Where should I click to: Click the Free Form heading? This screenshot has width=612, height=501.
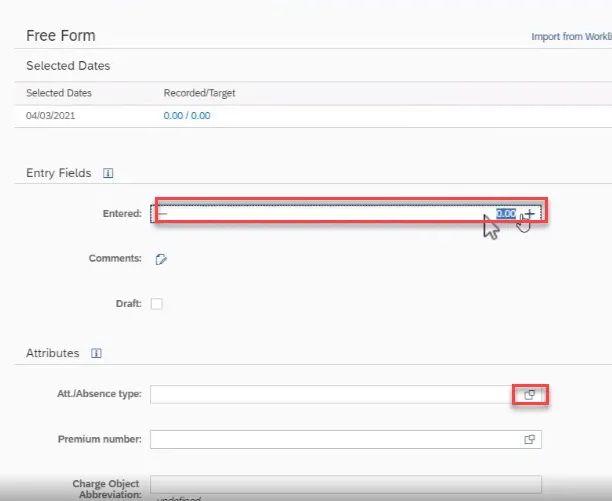(61, 36)
